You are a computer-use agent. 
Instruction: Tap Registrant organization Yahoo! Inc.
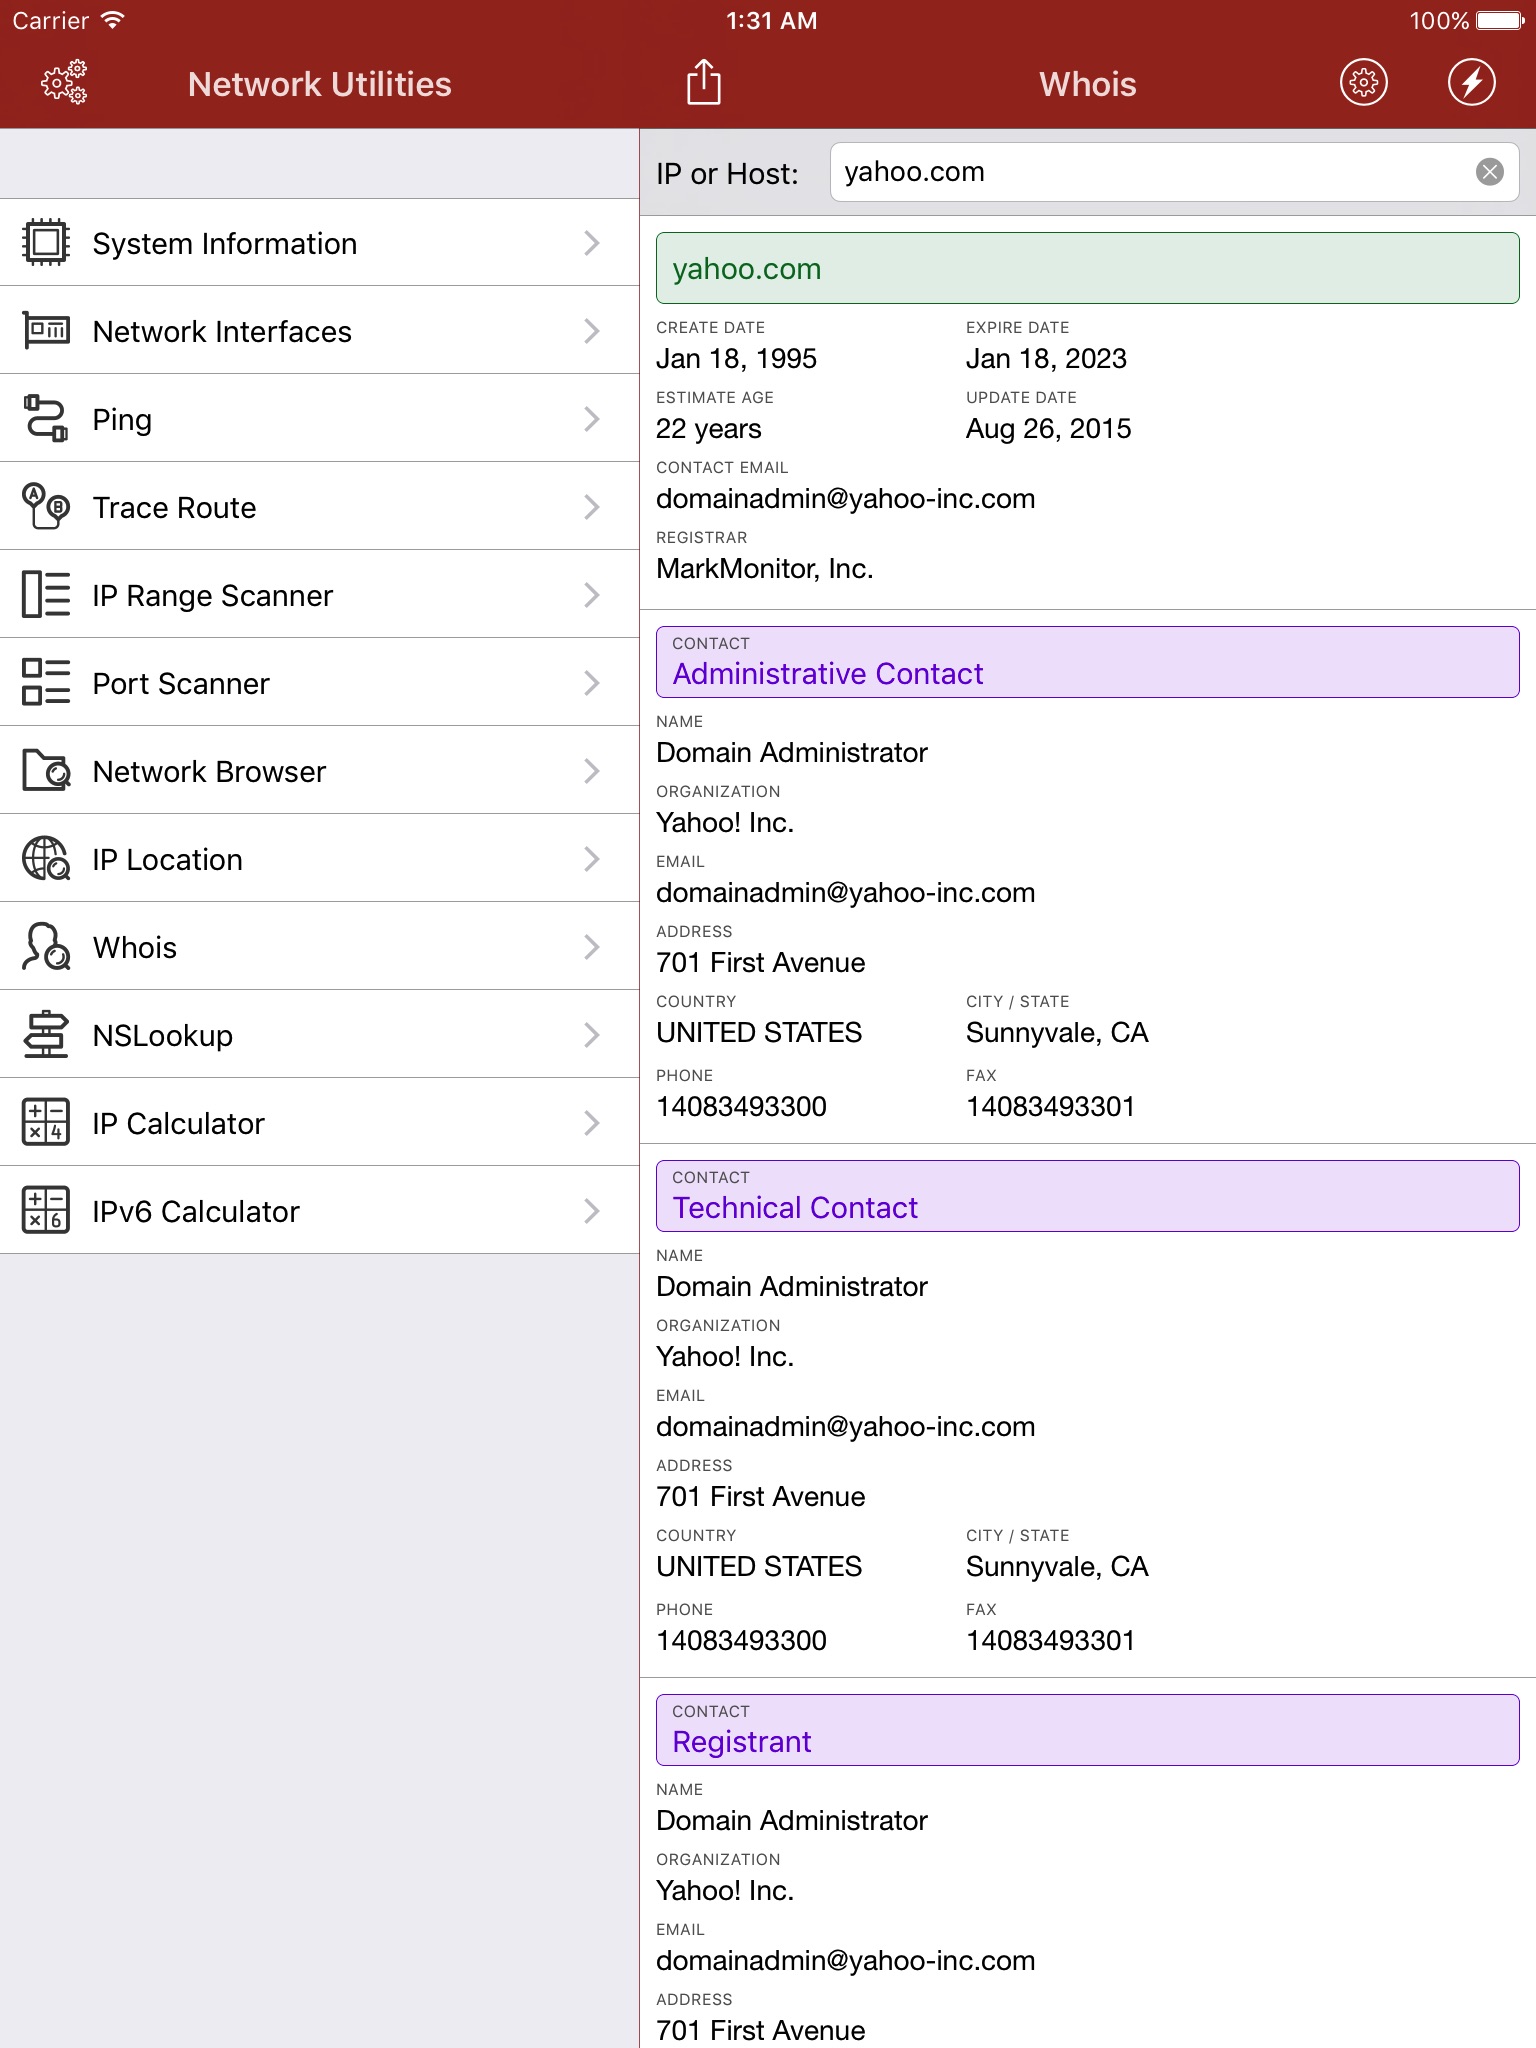(725, 1891)
